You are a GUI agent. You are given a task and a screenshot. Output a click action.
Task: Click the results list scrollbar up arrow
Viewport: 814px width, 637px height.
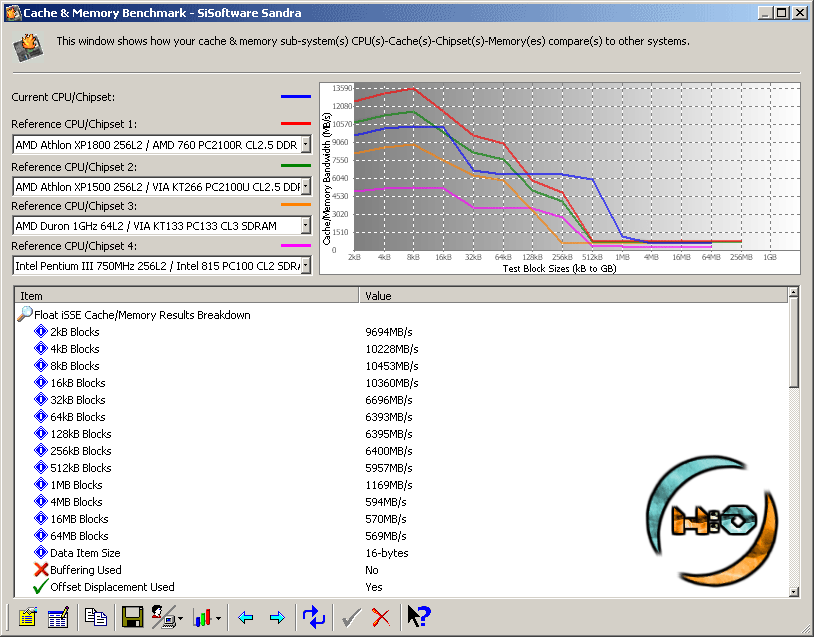[x=793, y=293]
